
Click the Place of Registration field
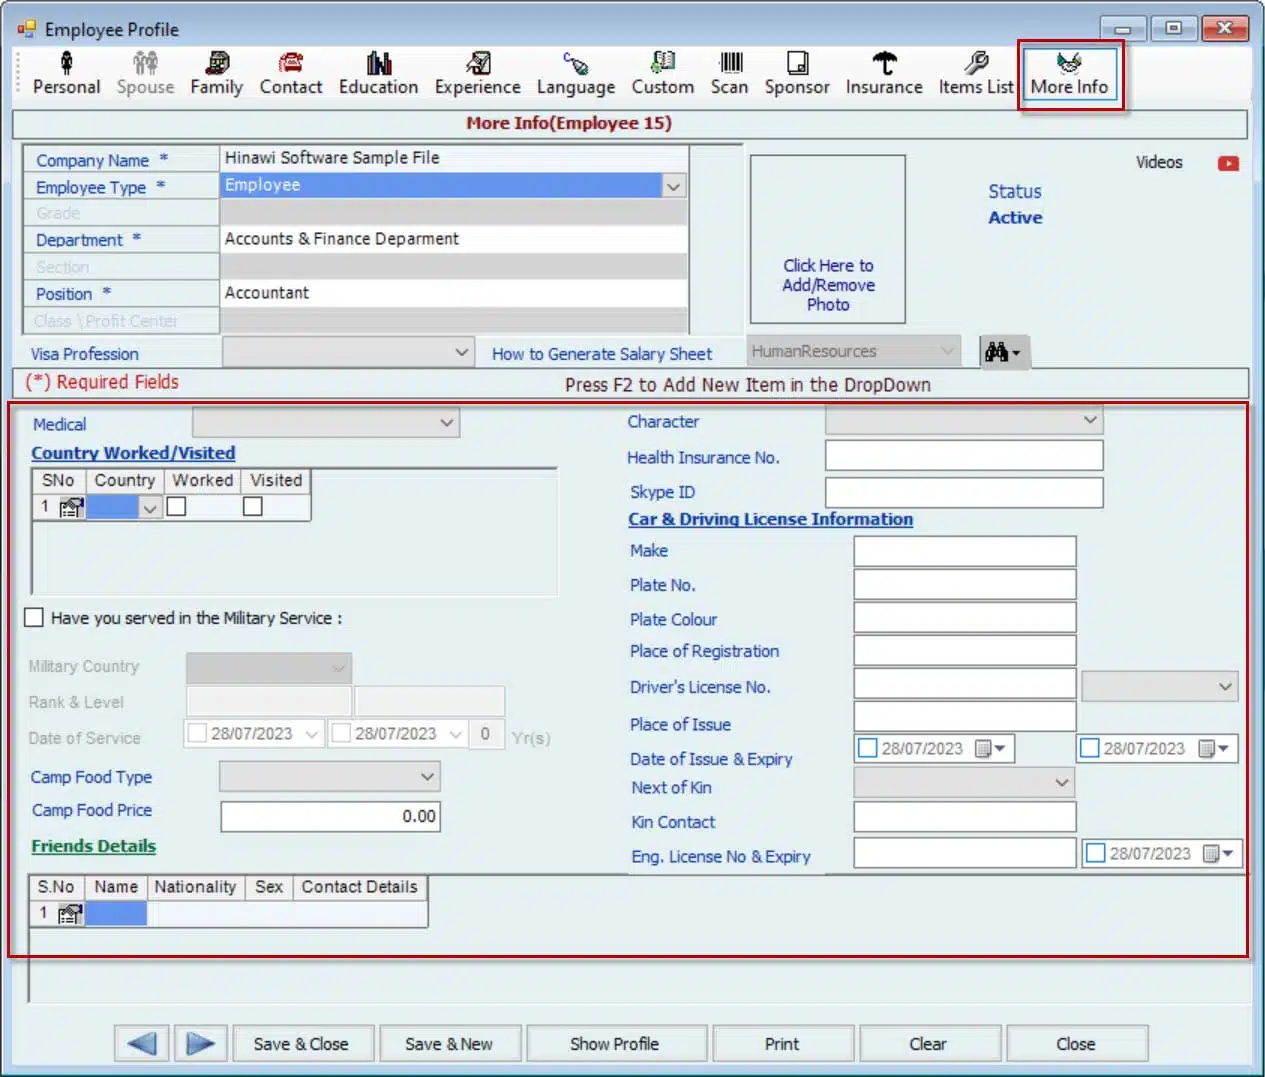(965, 650)
